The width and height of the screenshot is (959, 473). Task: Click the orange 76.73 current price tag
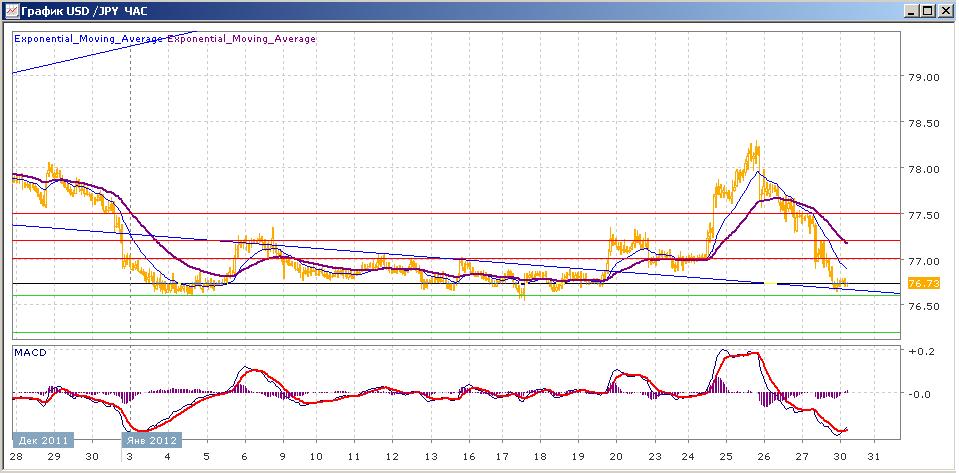point(920,284)
